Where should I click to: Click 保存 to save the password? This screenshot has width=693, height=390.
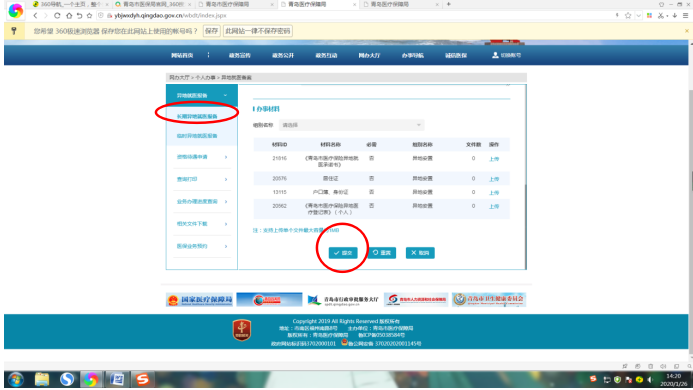tap(212, 31)
